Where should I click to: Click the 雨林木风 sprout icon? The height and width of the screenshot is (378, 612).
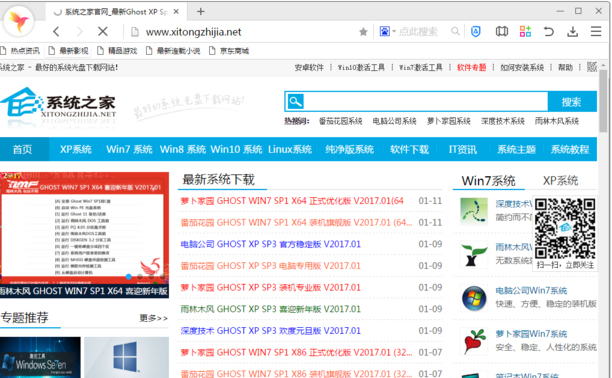coord(474,255)
